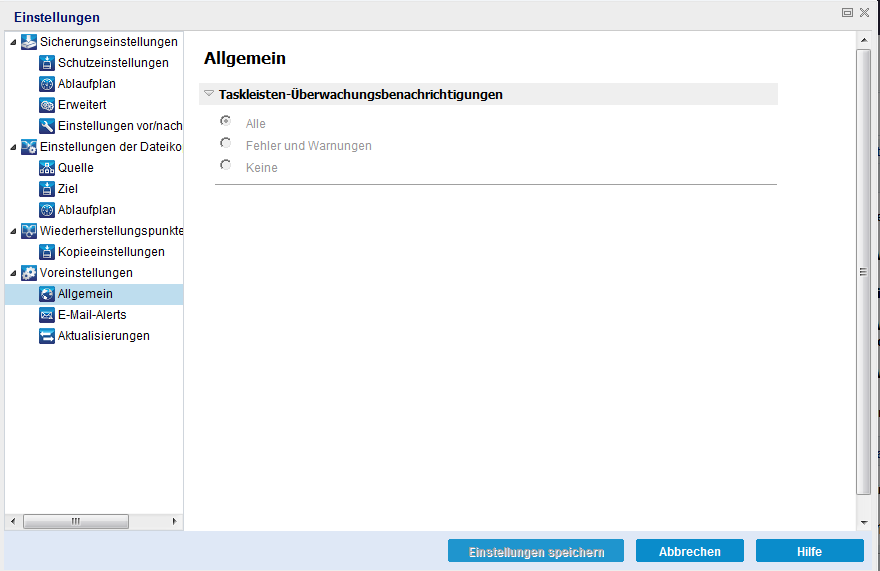Screen dimensions: 880x571
Task: Select the Alle radio button
Action: [226, 121]
